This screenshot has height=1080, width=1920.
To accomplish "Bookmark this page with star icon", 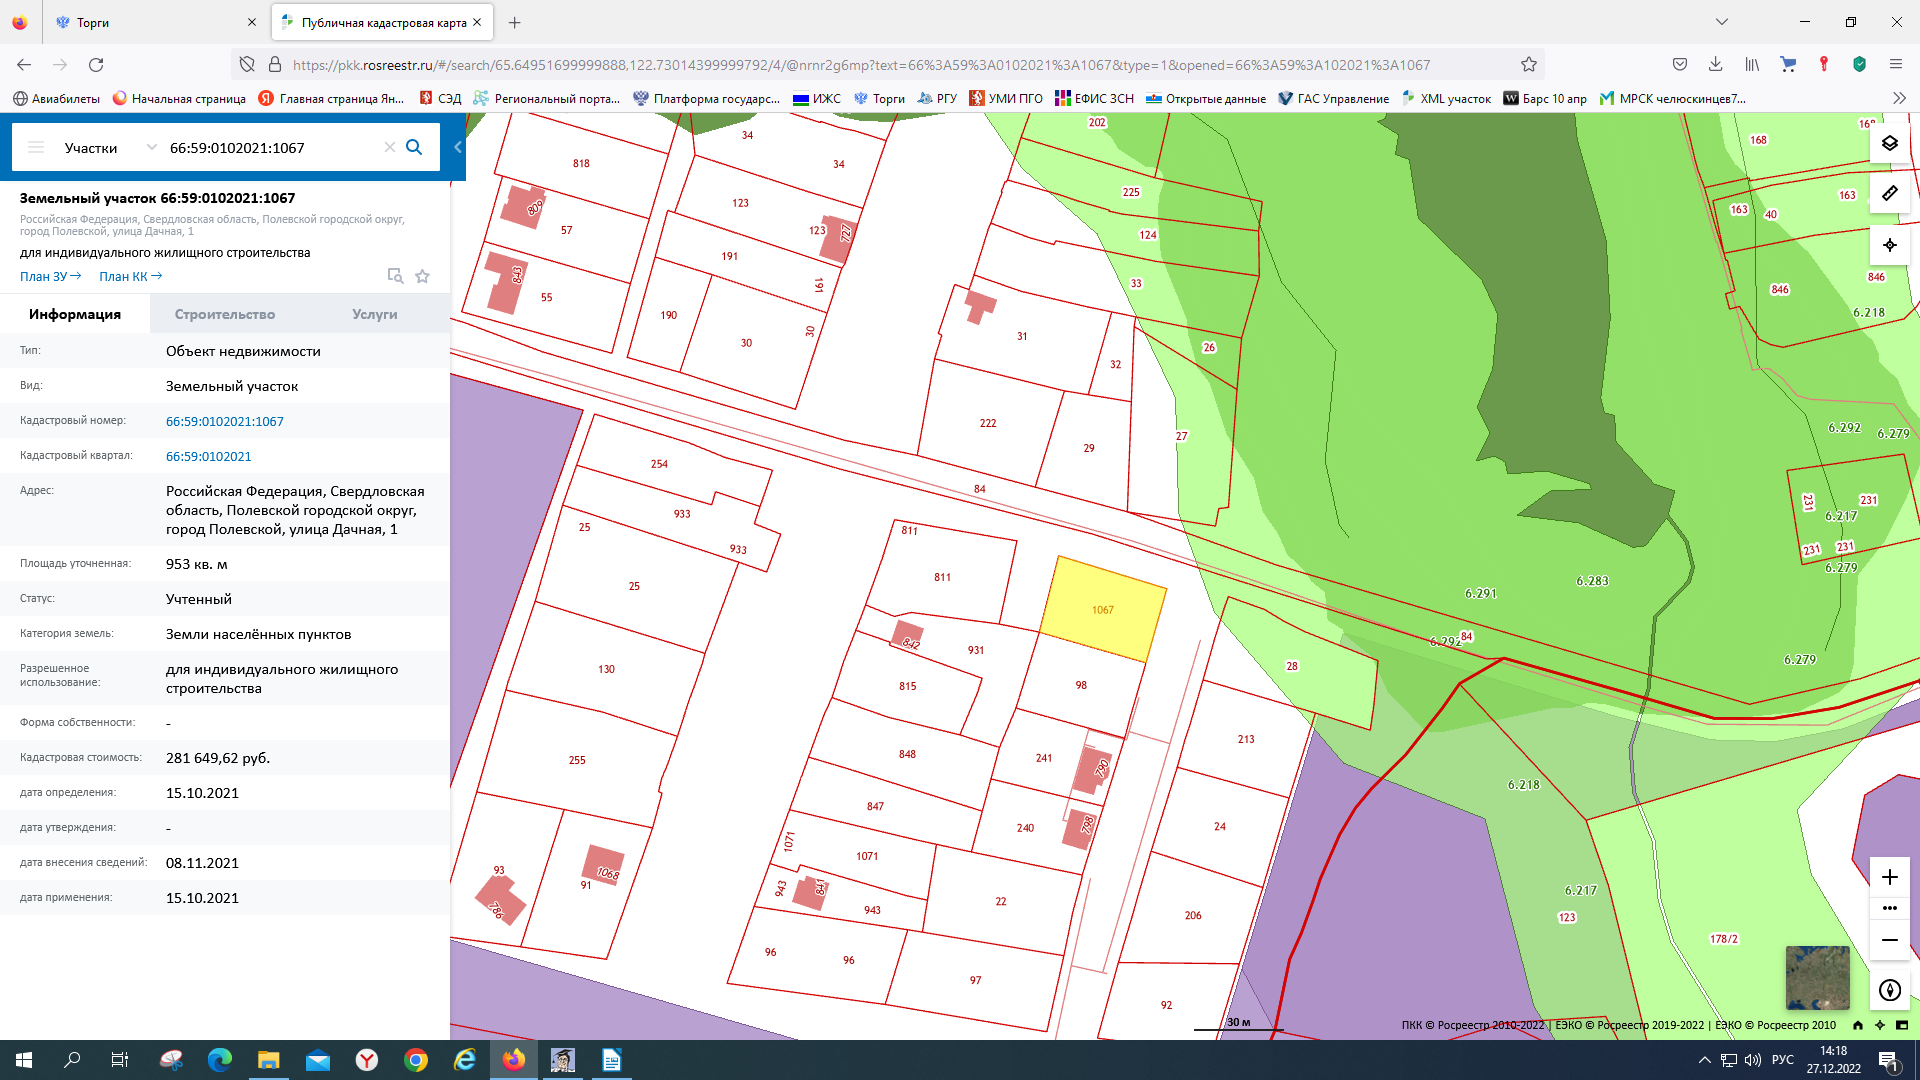I will point(1528,65).
